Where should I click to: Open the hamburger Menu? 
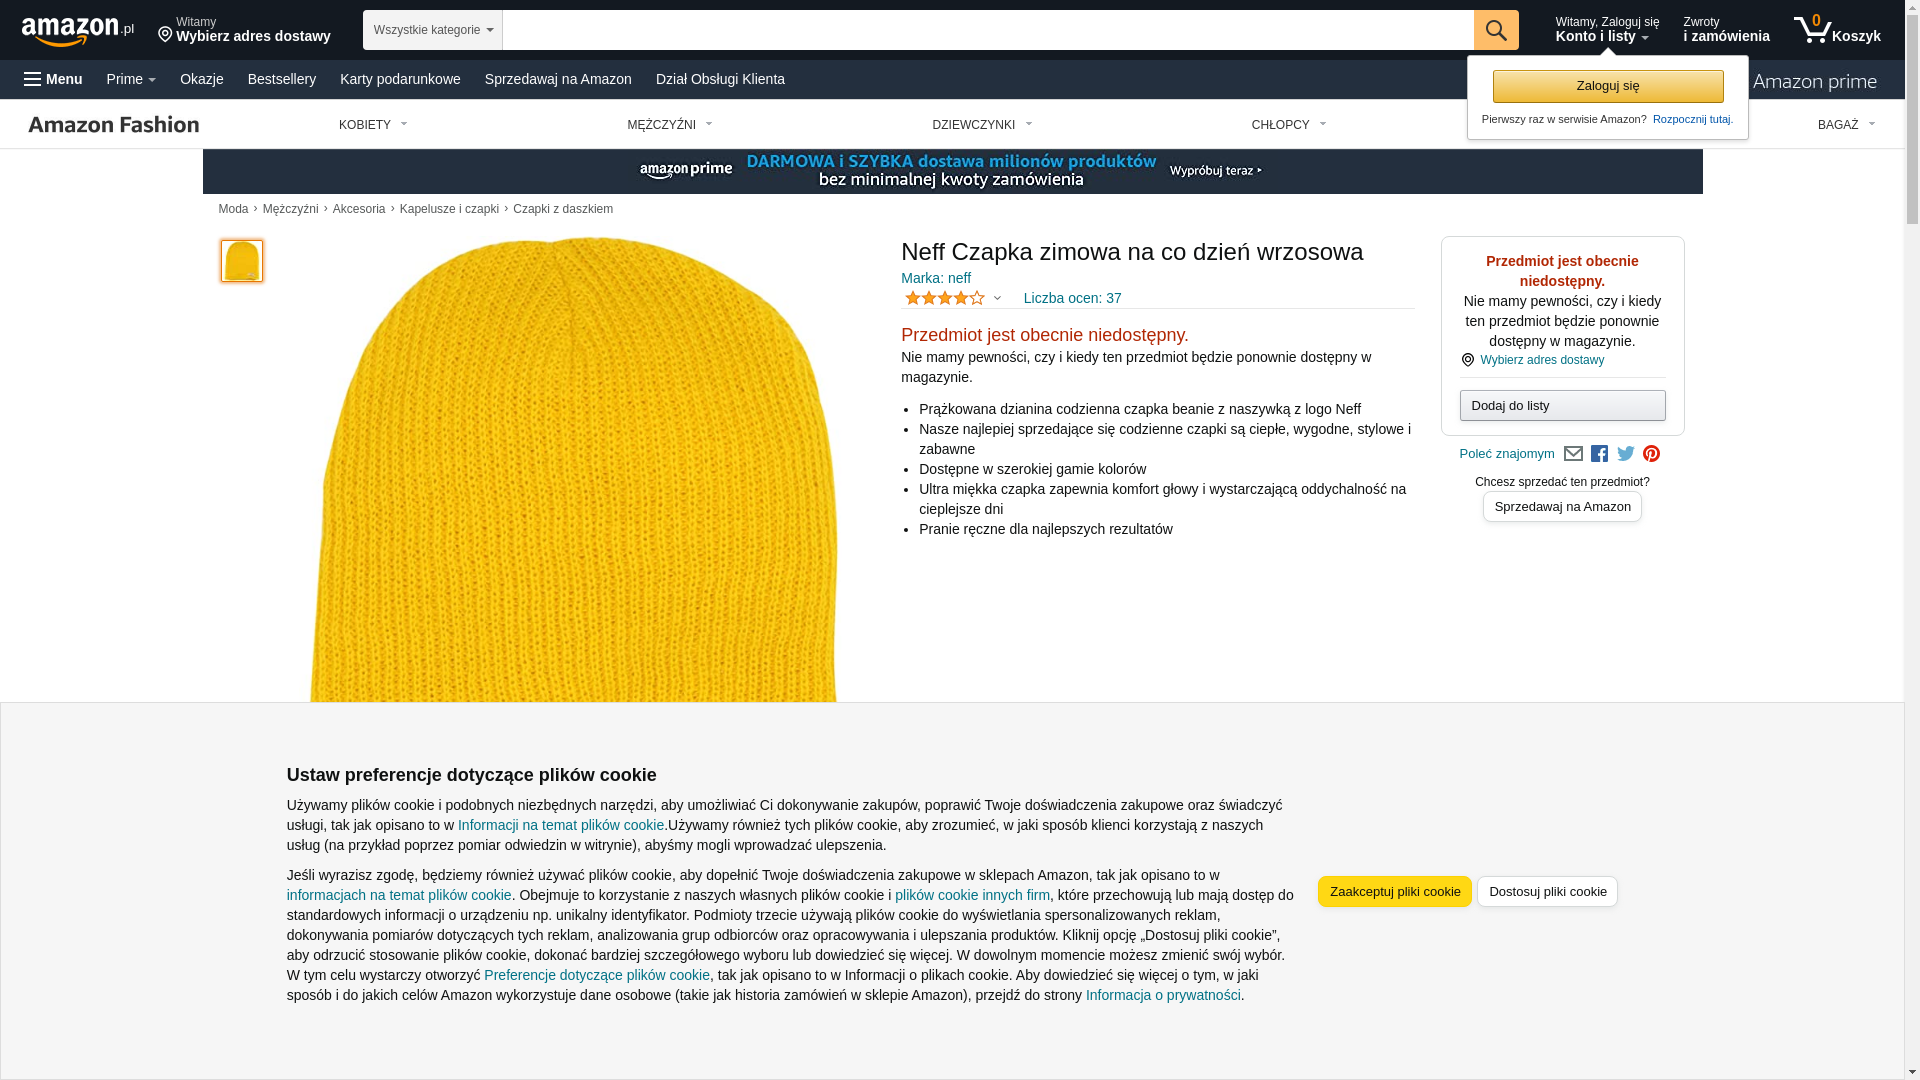click(x=53, y=79)
